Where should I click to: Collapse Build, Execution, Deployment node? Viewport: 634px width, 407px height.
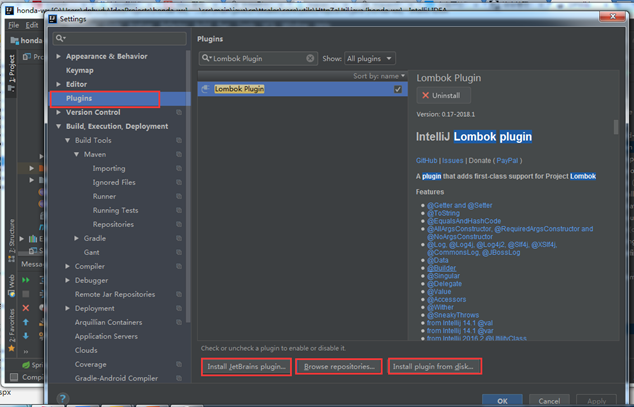pyautogui.click(x=59, y=127)
